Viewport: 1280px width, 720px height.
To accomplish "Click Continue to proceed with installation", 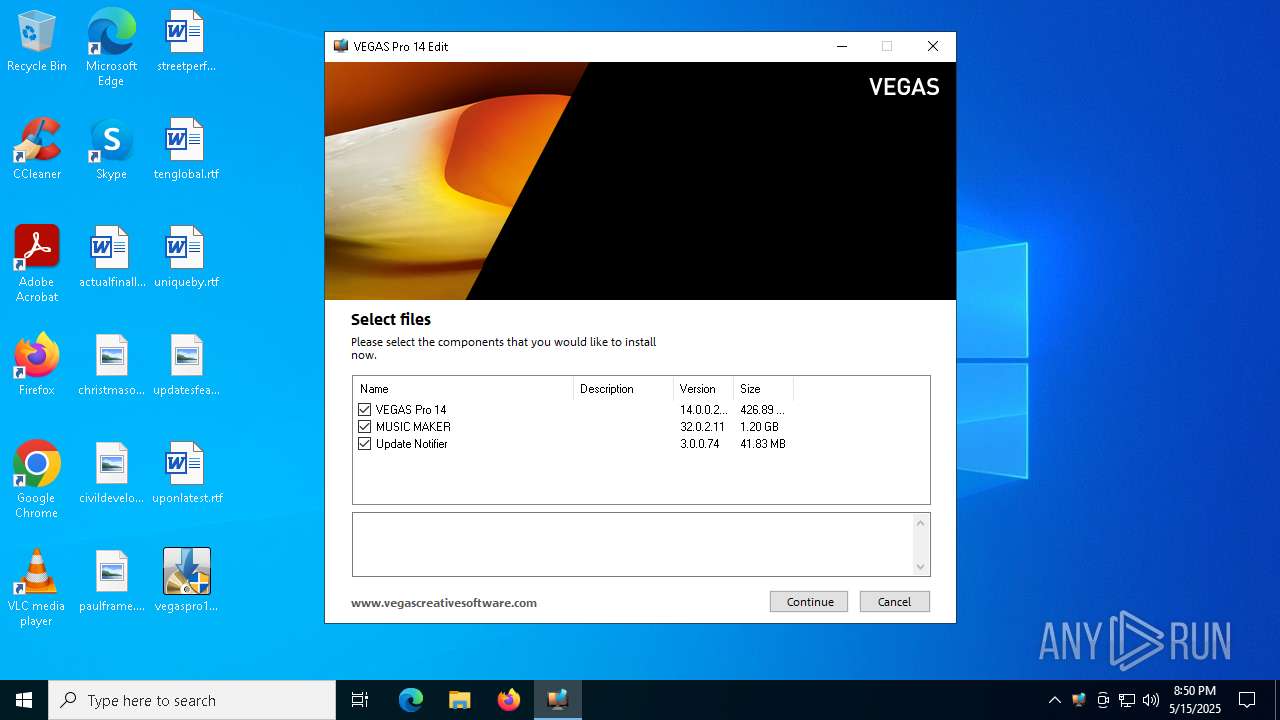I will pyautogui.click(x=809, y=601).
